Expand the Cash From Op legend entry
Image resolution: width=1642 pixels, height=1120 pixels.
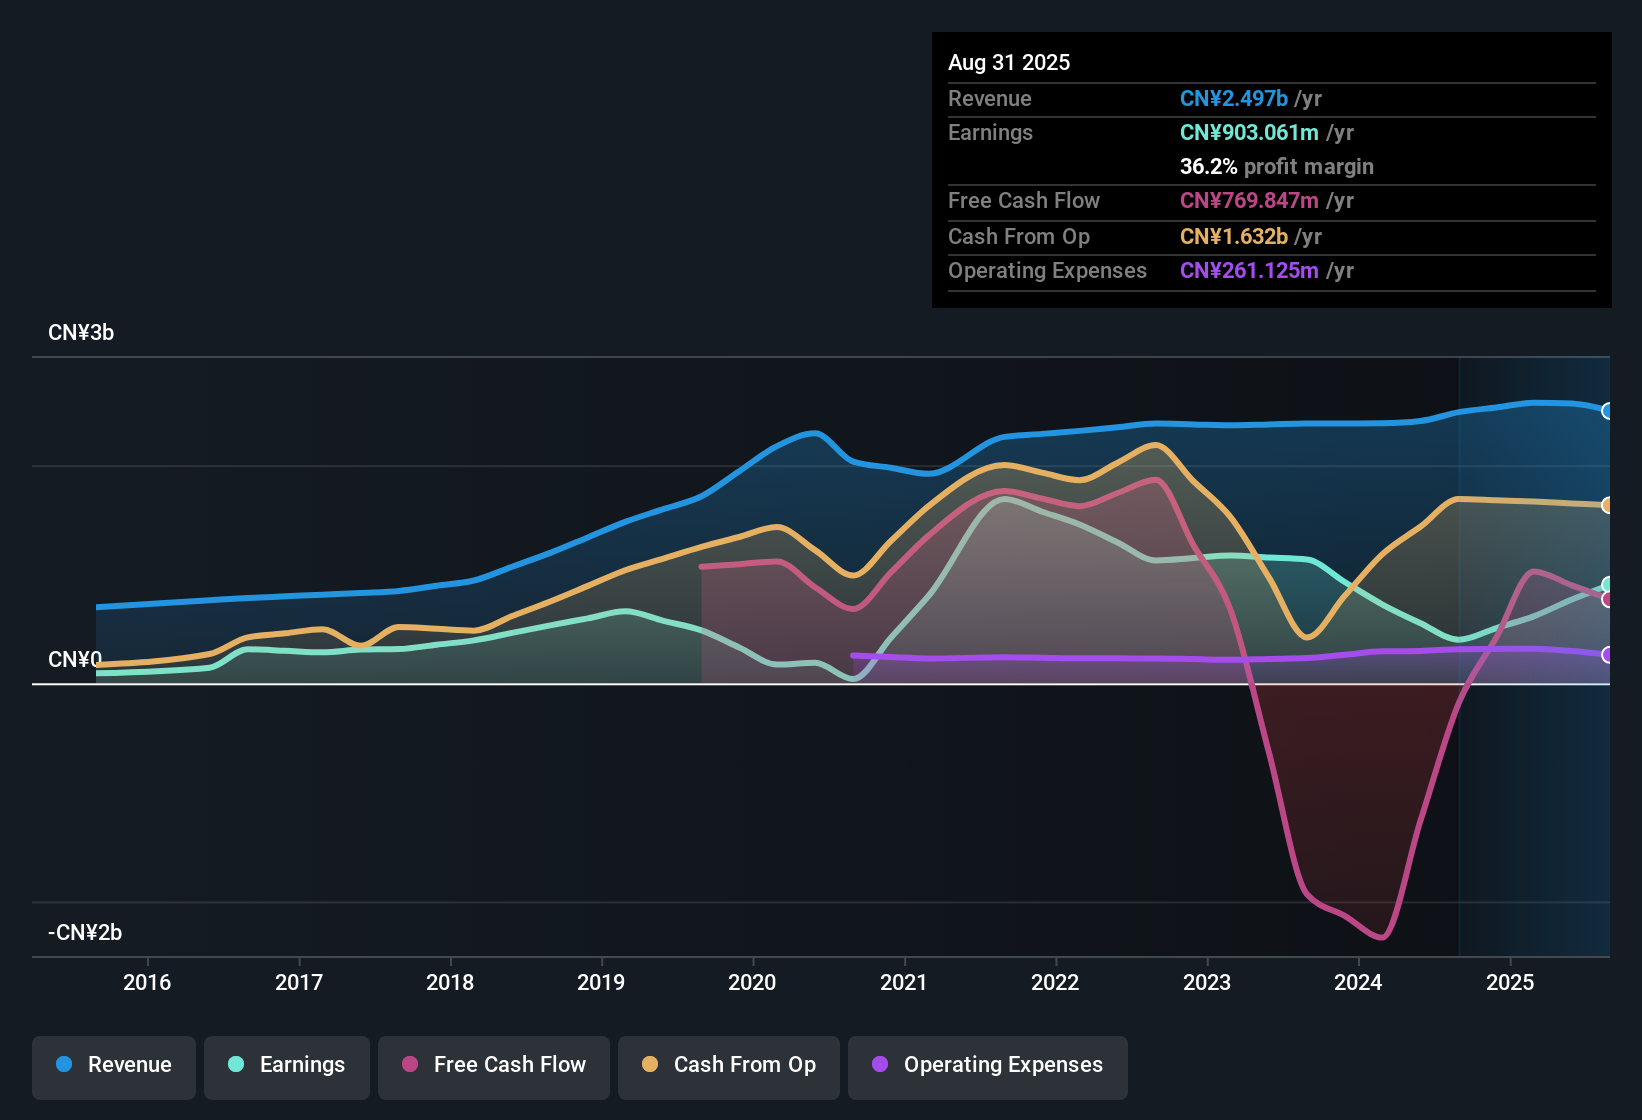[x=728, y=1065]
